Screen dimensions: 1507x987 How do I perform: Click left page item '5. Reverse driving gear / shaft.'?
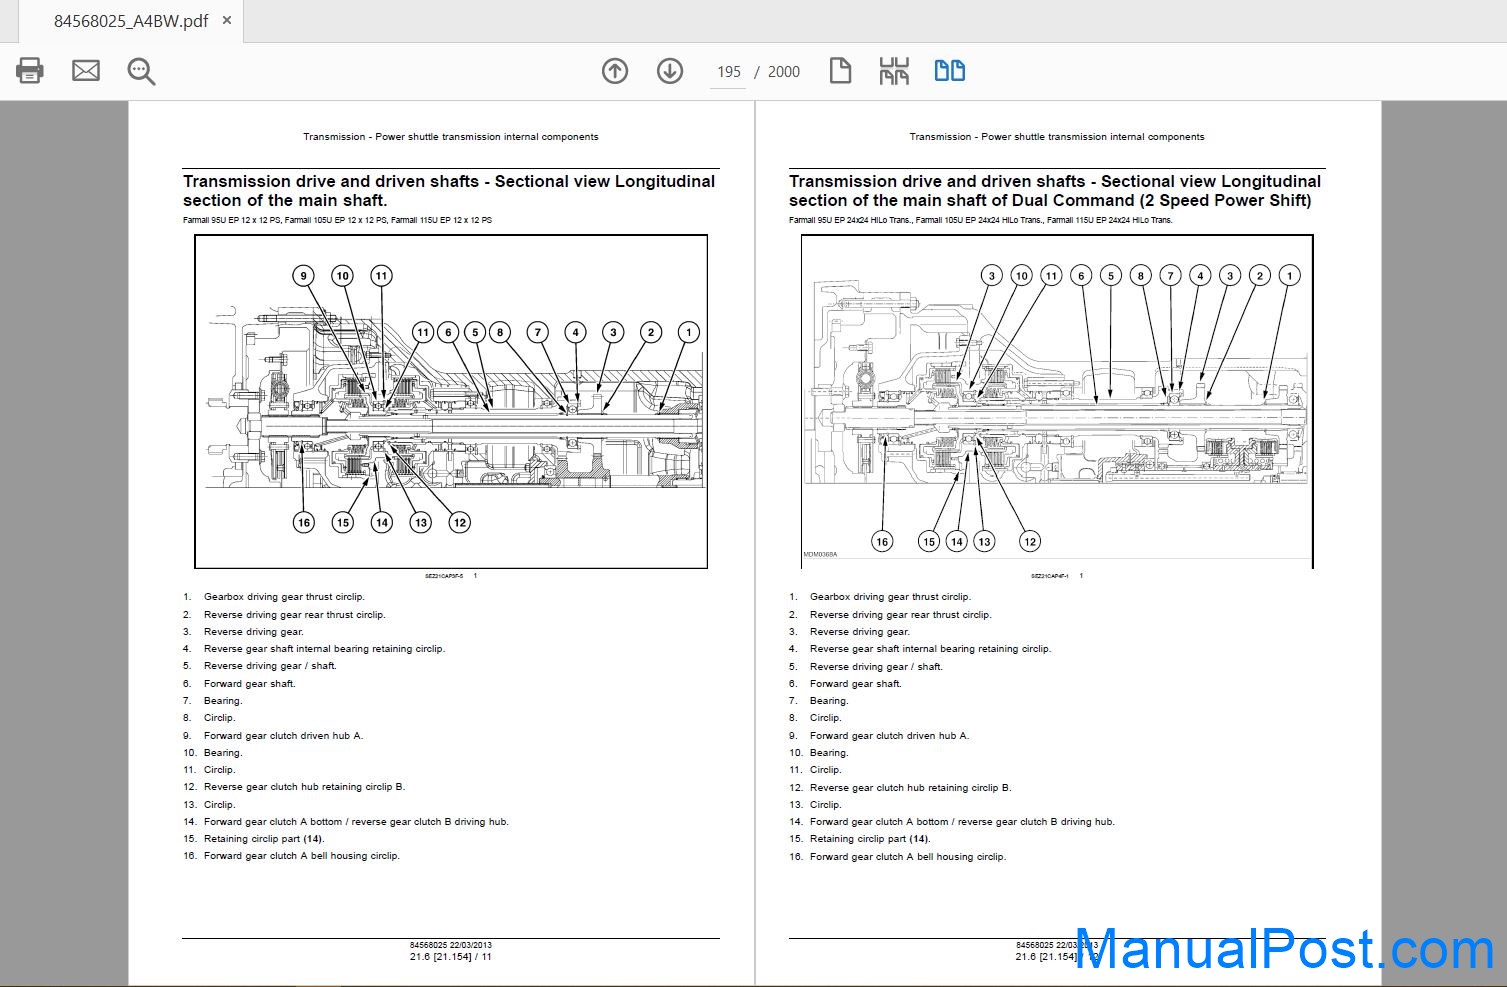tap(260, 666)
